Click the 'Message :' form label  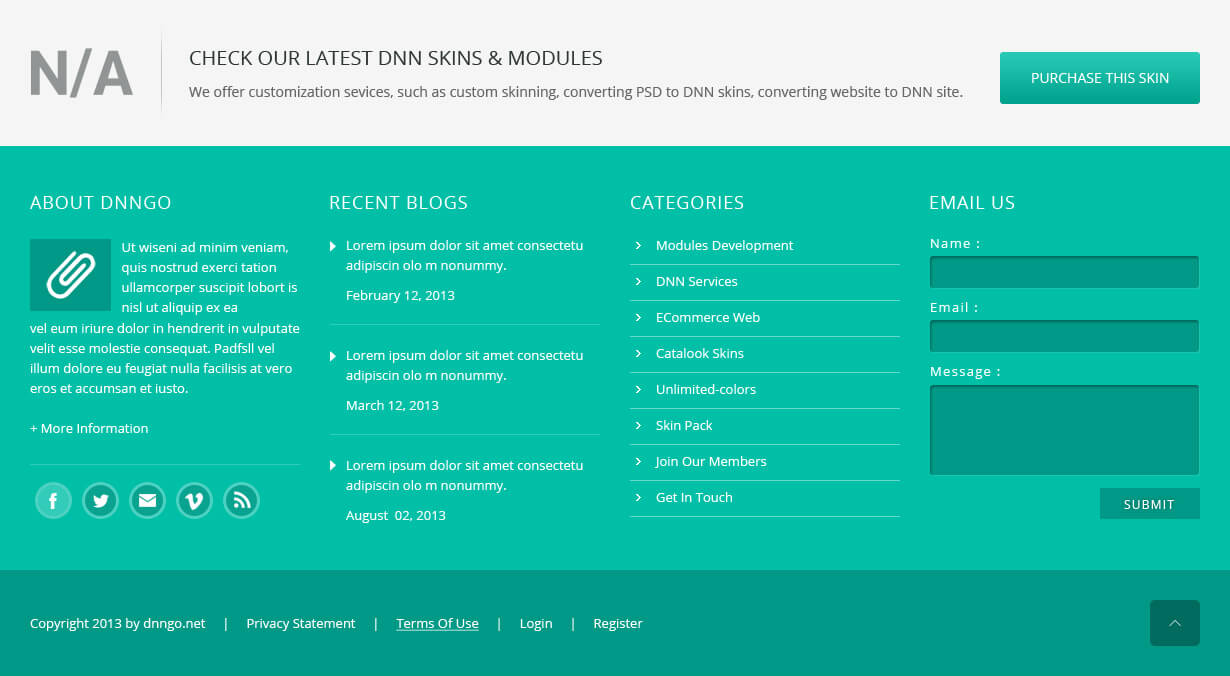[965, 371]
